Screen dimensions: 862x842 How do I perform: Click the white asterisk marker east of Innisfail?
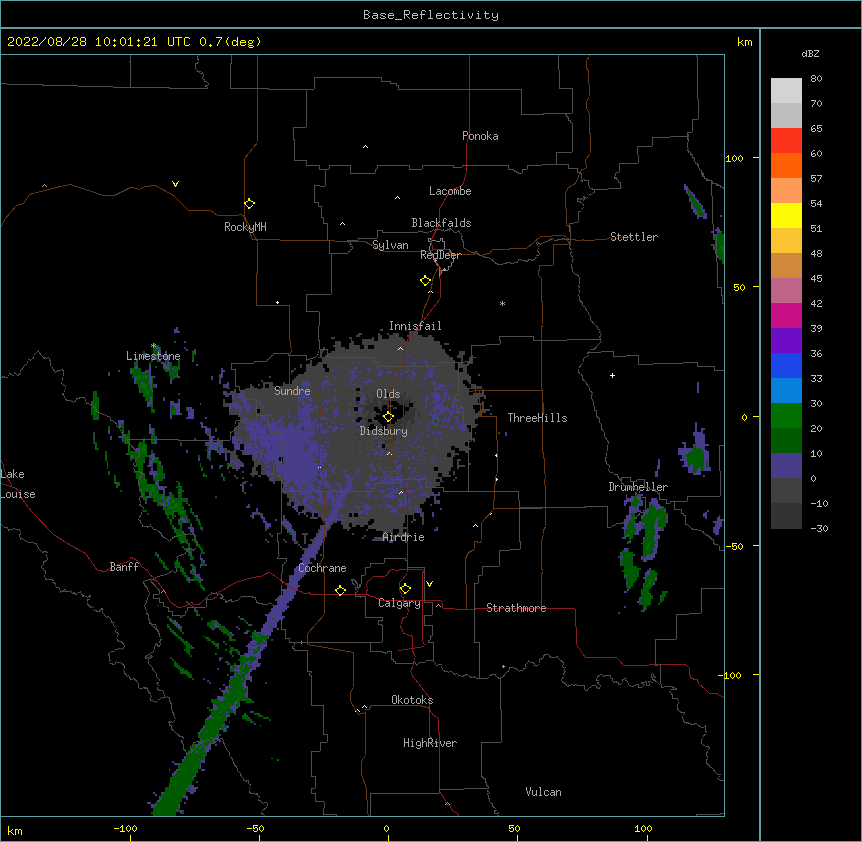[502, 303]
